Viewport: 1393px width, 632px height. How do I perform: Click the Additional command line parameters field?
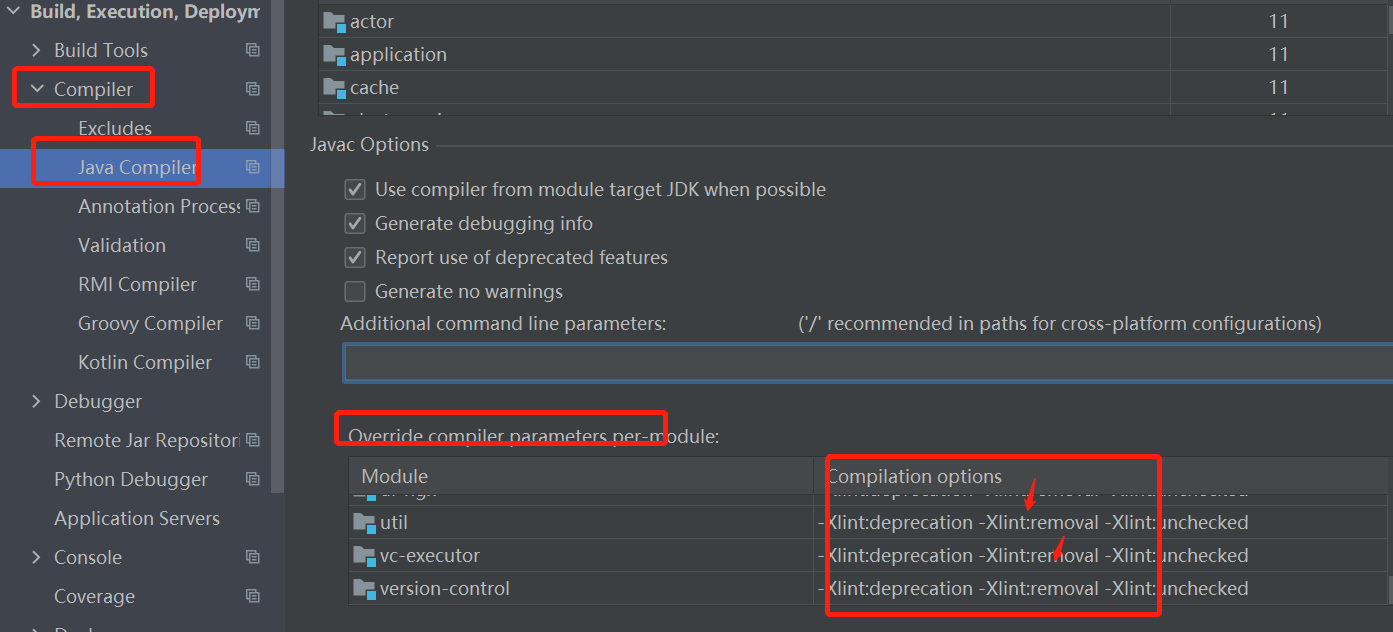[x=860, y=362]
